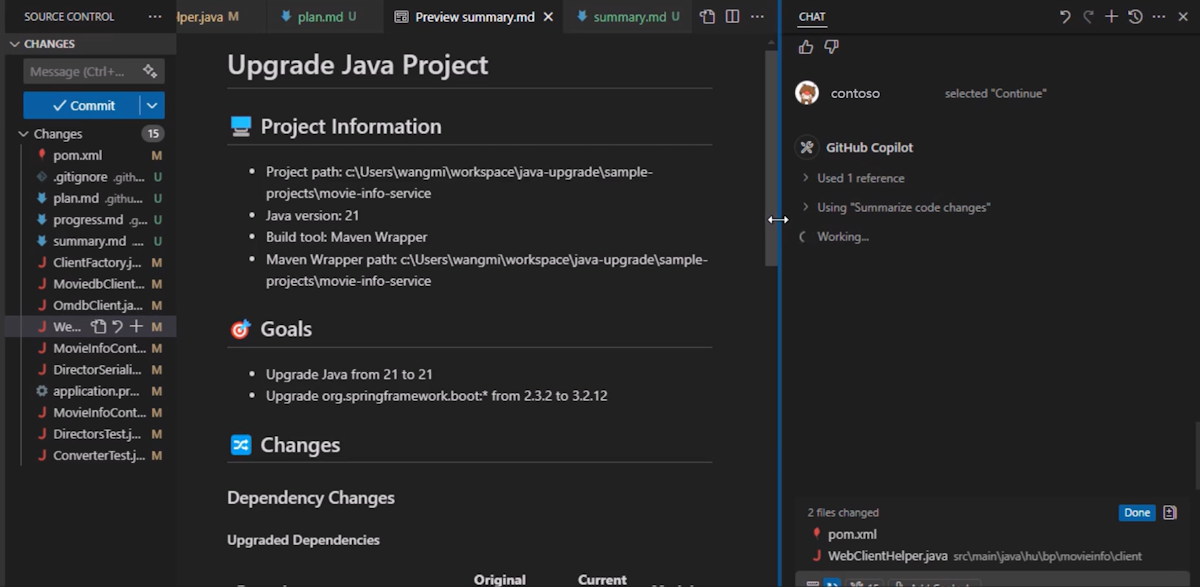
Task: Click the commit message input field
Action: point(80,72)
